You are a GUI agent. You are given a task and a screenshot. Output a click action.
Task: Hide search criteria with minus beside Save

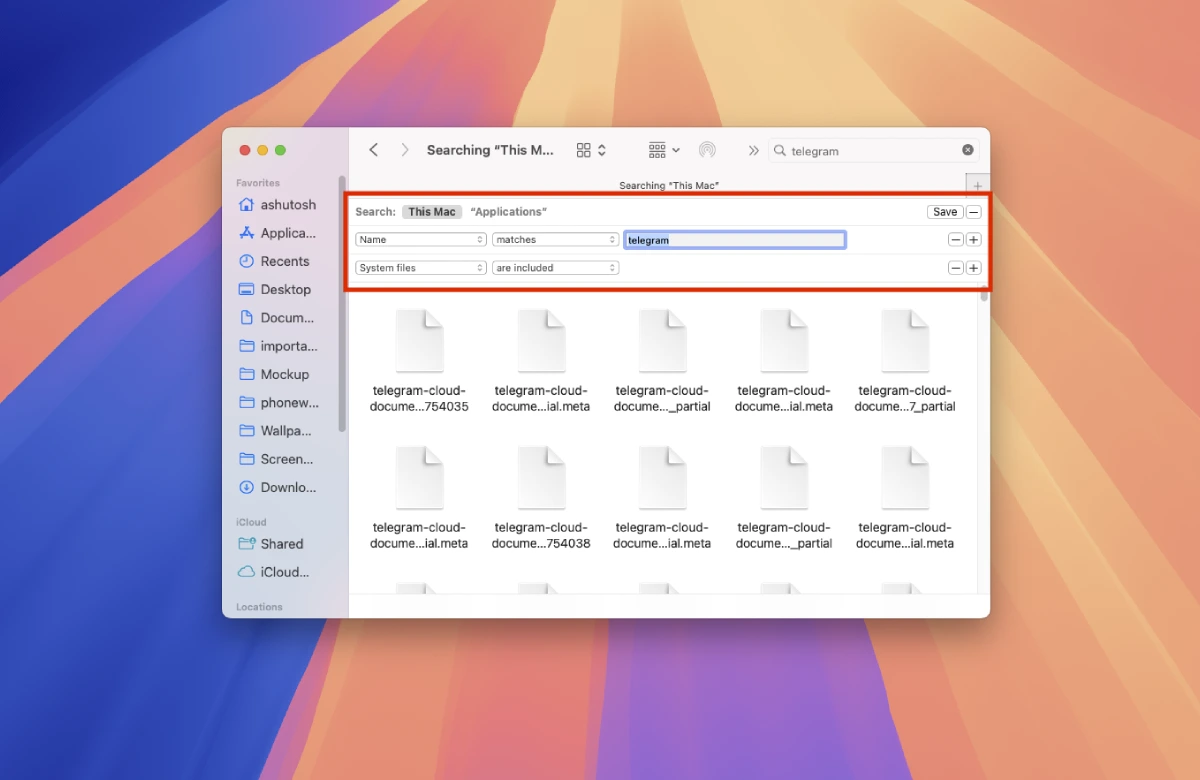(974, 212)
